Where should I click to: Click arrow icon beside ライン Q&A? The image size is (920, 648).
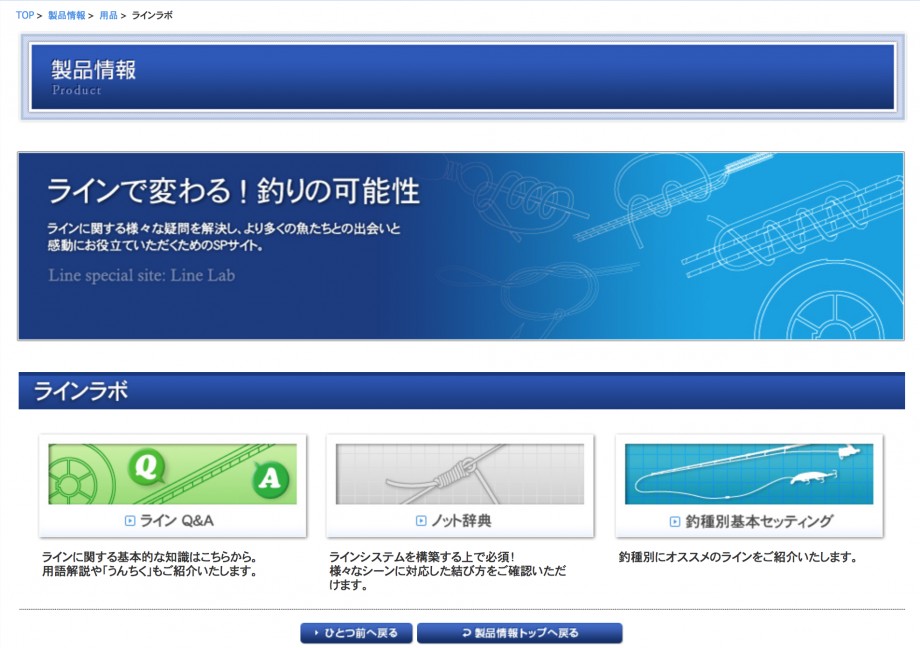pyautogui.click(x=130, y=521)
